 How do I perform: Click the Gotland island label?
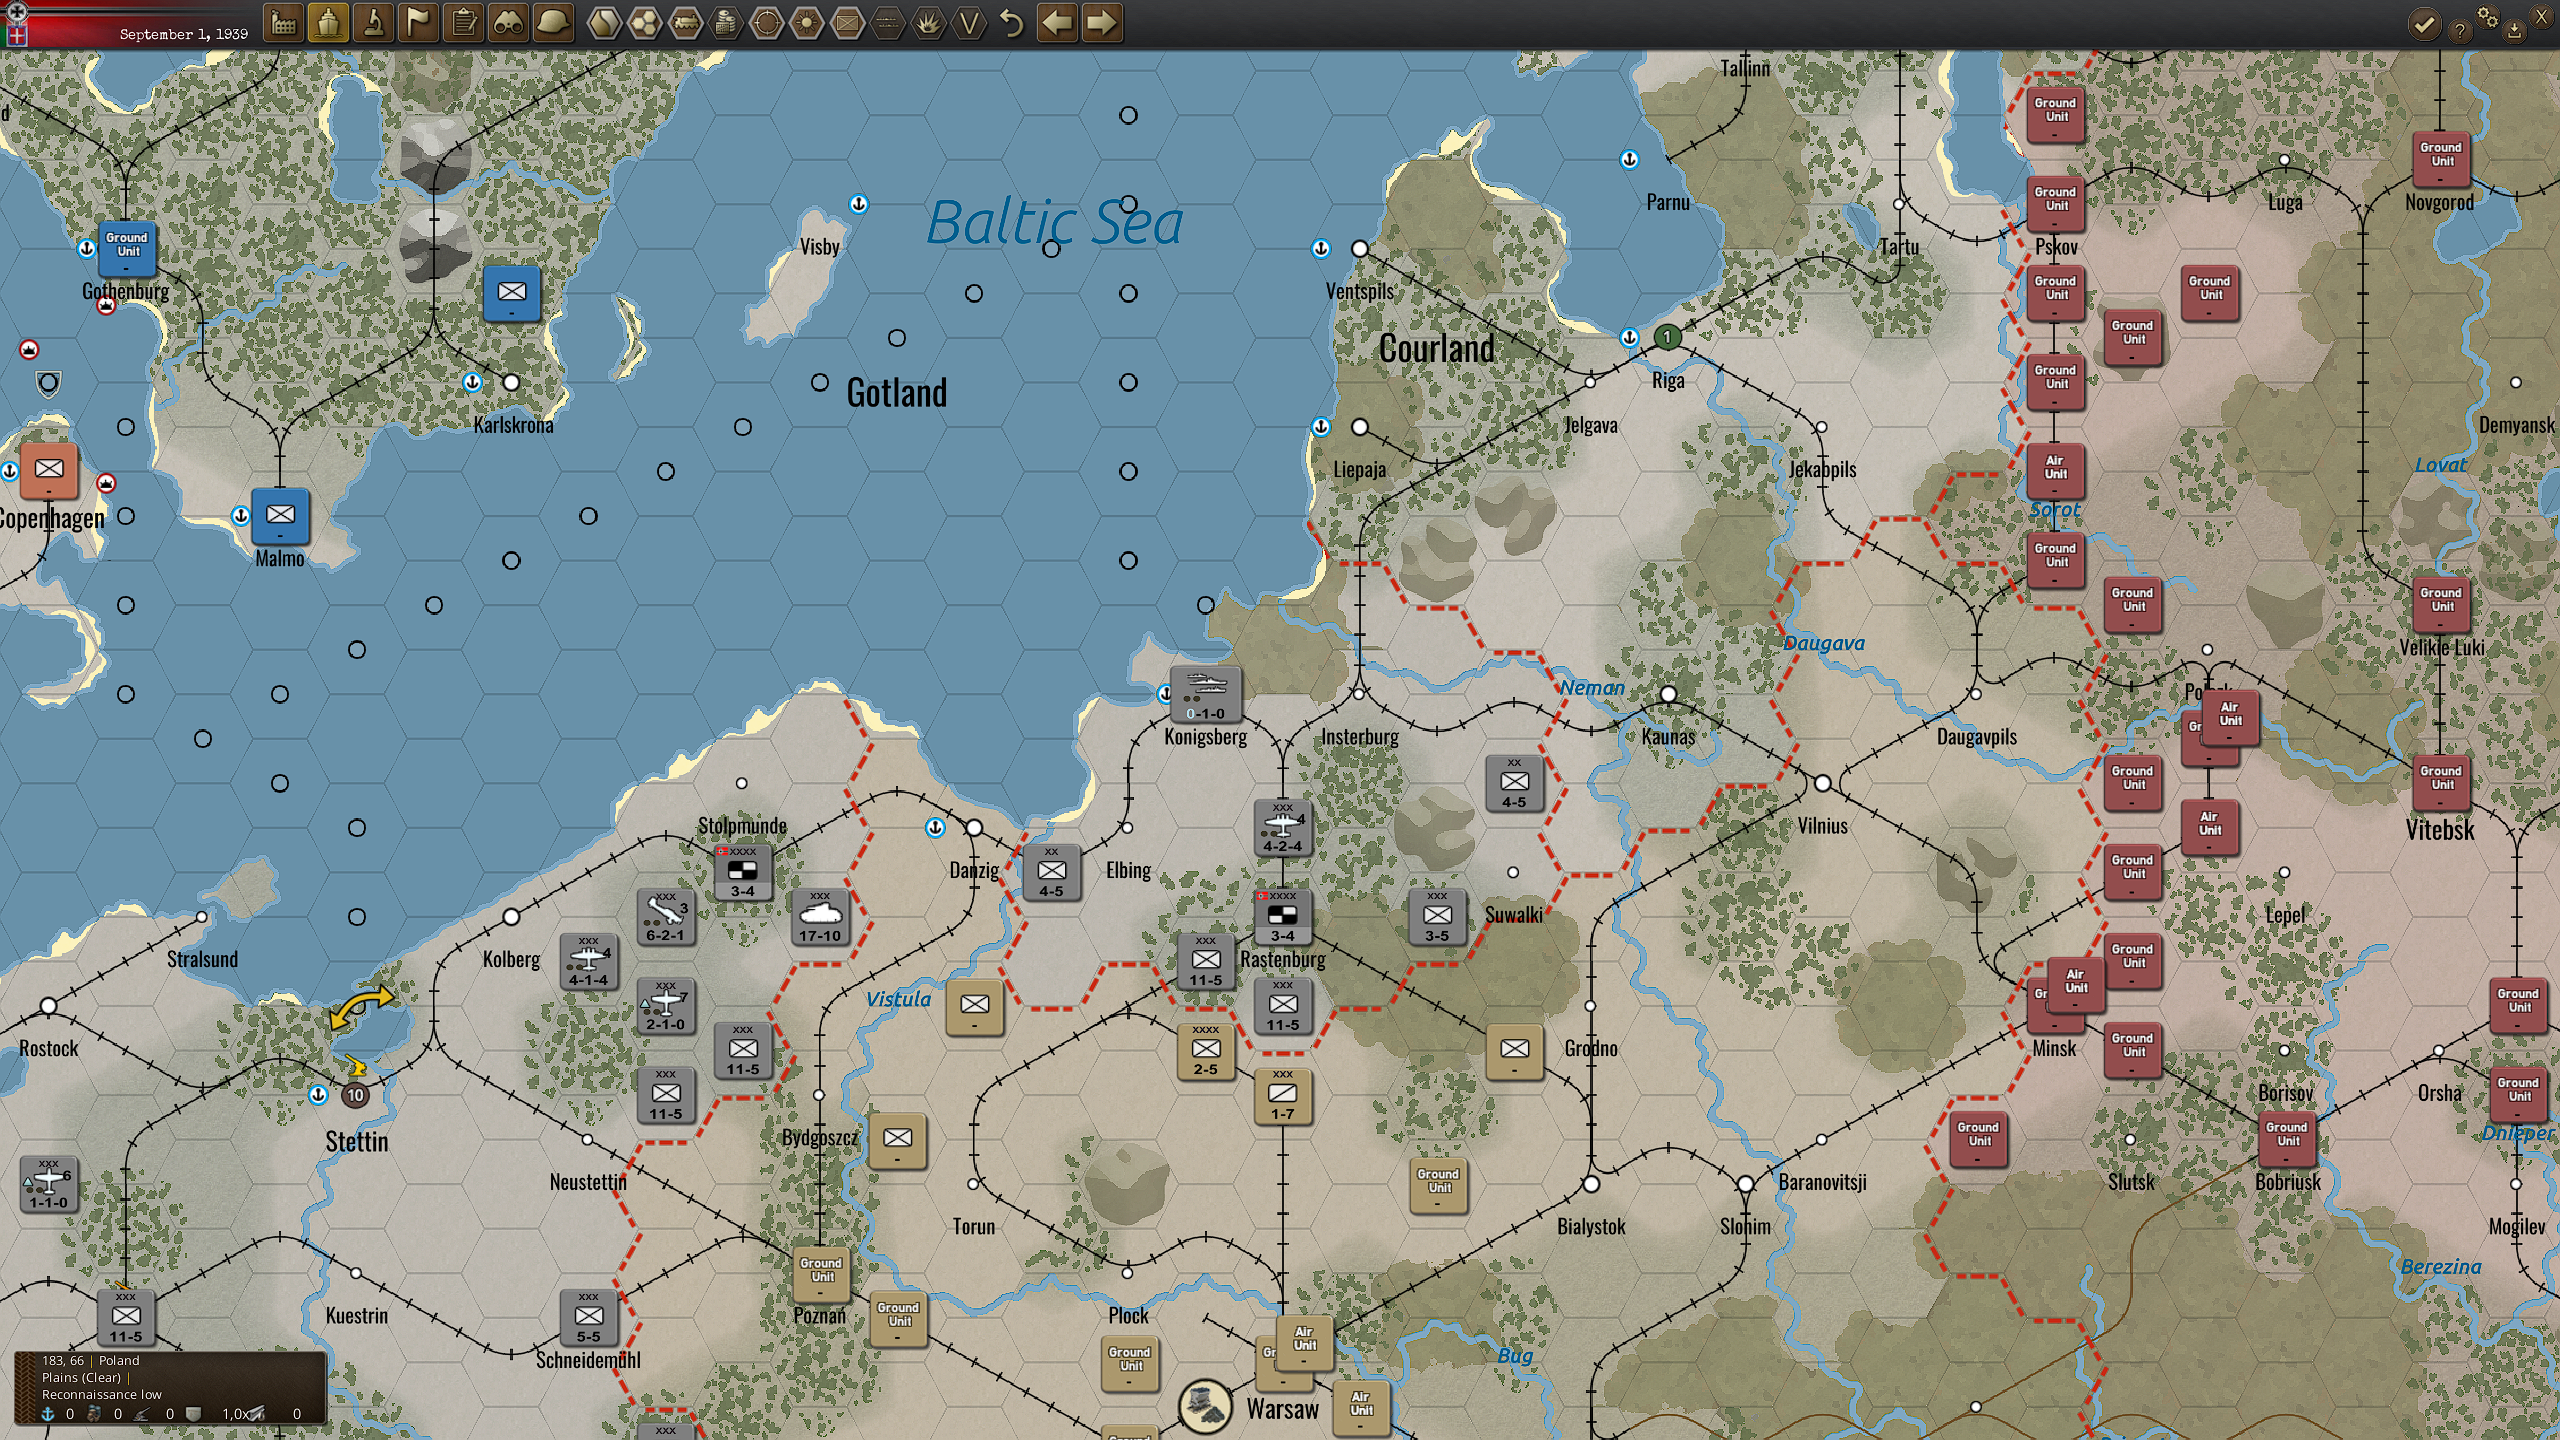[x=897, y=393]
